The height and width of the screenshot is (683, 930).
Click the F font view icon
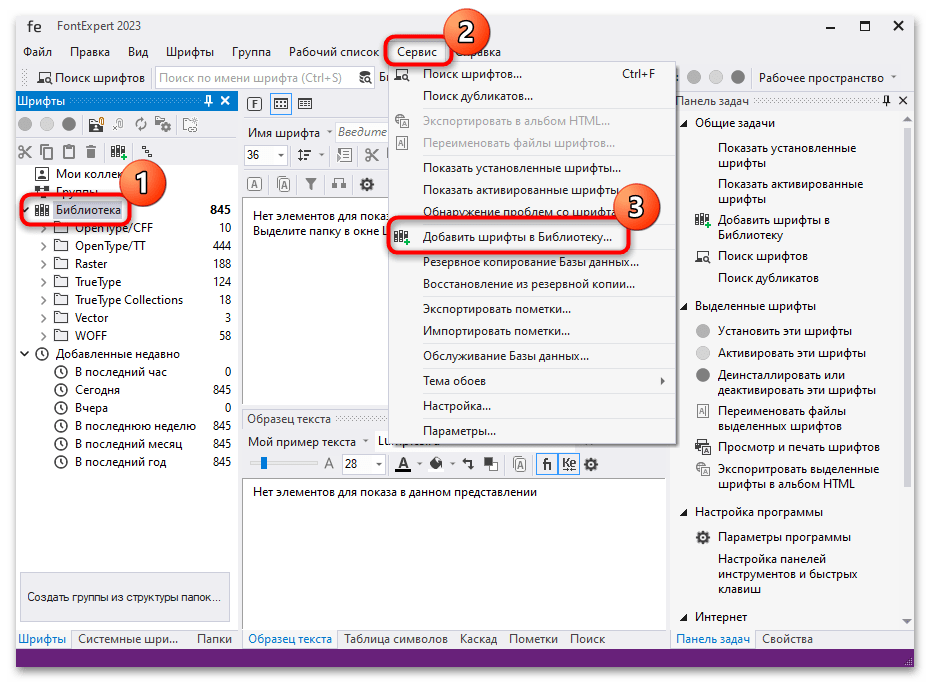[x=254, y=104]
